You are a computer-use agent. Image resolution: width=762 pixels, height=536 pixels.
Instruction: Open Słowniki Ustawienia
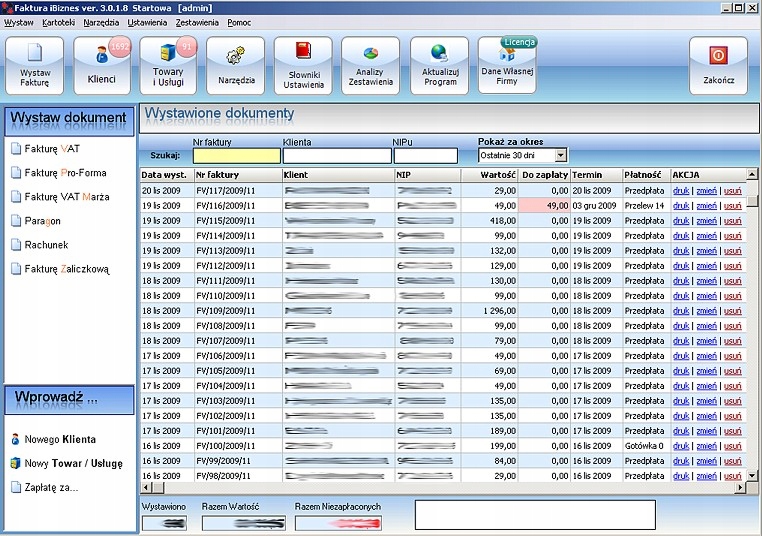coord(303,65)
